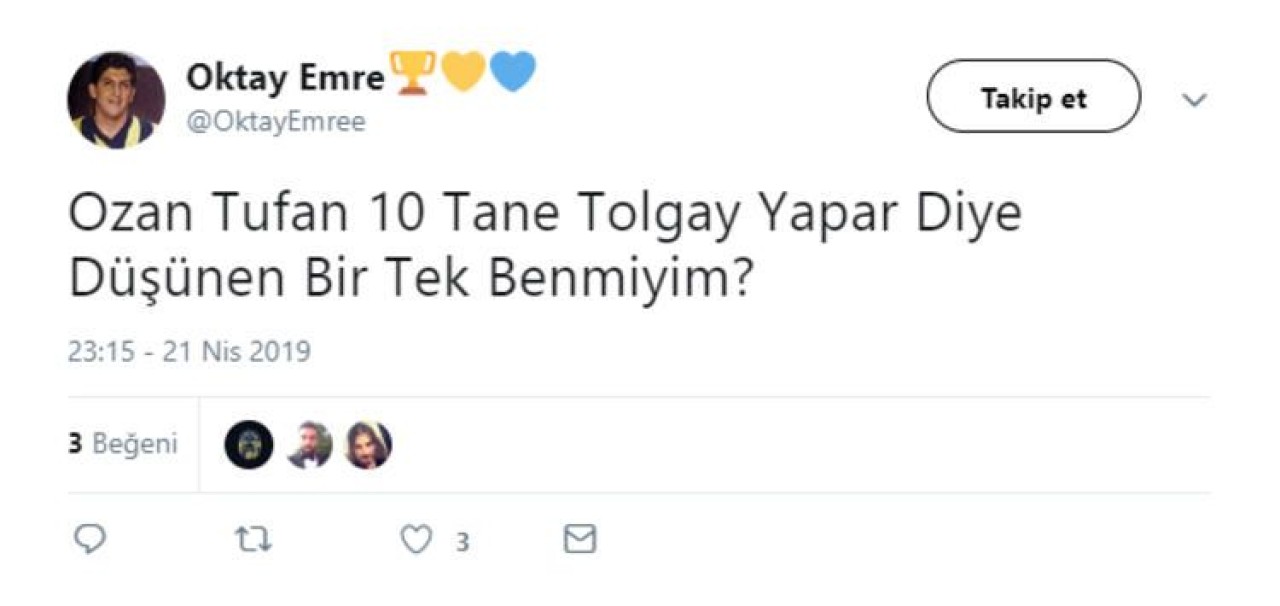
Task: Expand the chevron menu next to Takip et
Action: click(1194, 100)
